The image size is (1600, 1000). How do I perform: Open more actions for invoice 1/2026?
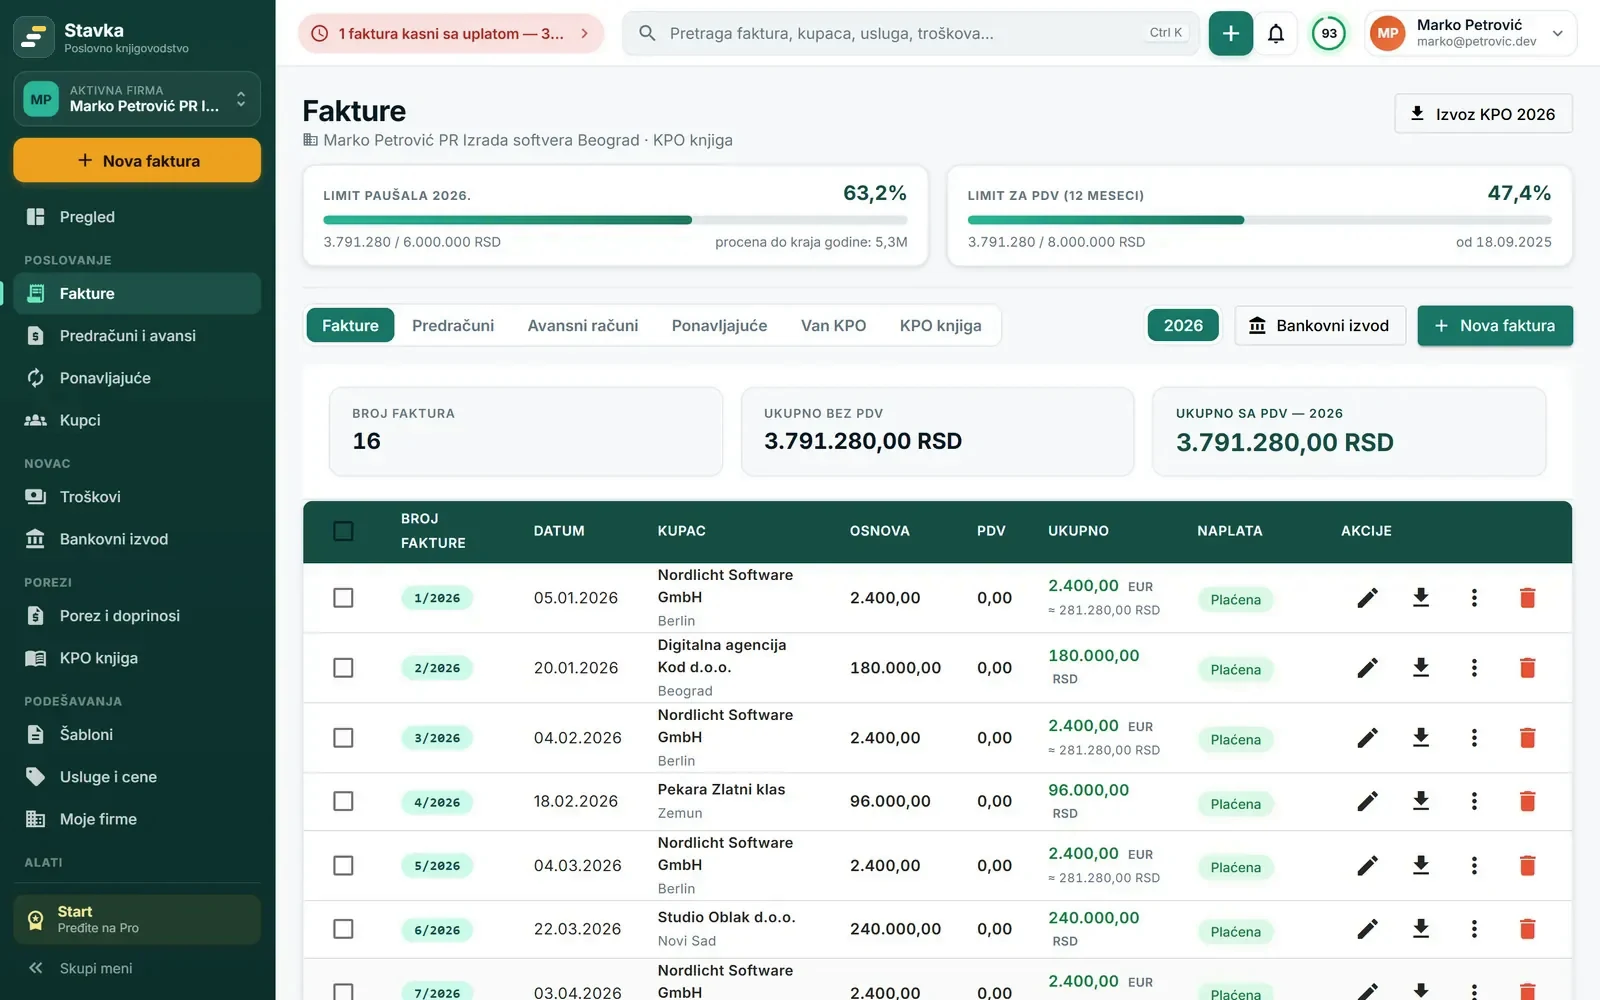click(x=1474, y=598)
